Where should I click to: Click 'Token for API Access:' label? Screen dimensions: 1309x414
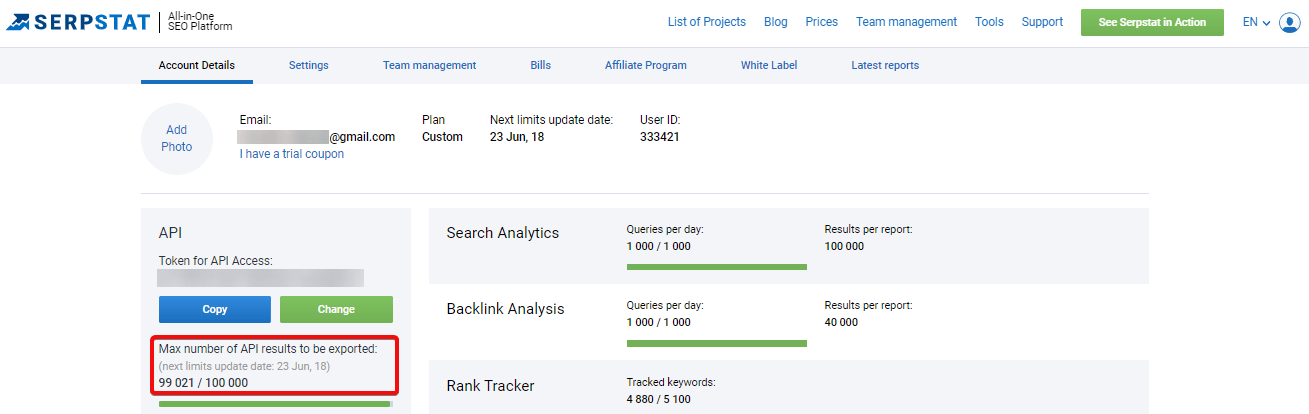(x=216, y=261)
